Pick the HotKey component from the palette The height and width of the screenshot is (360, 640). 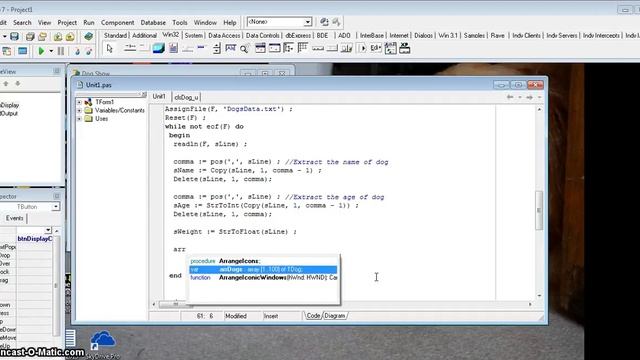click(x=231, y=49)
